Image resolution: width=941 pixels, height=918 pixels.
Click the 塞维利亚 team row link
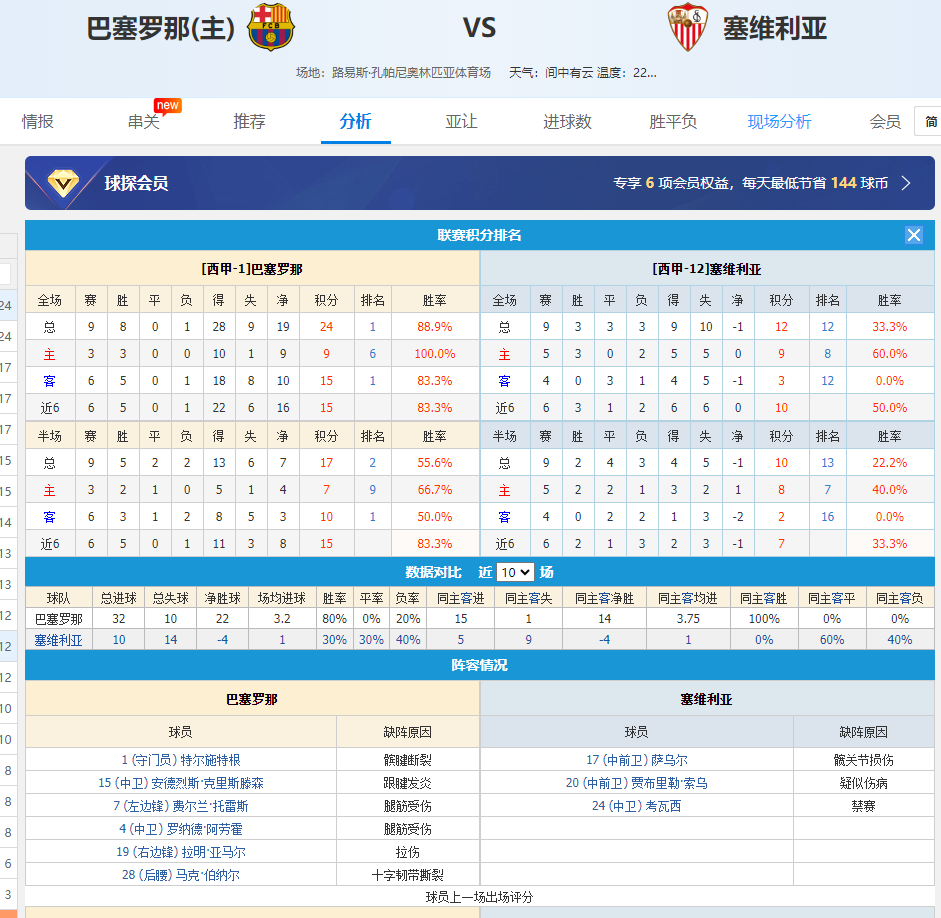pos(58,640)
